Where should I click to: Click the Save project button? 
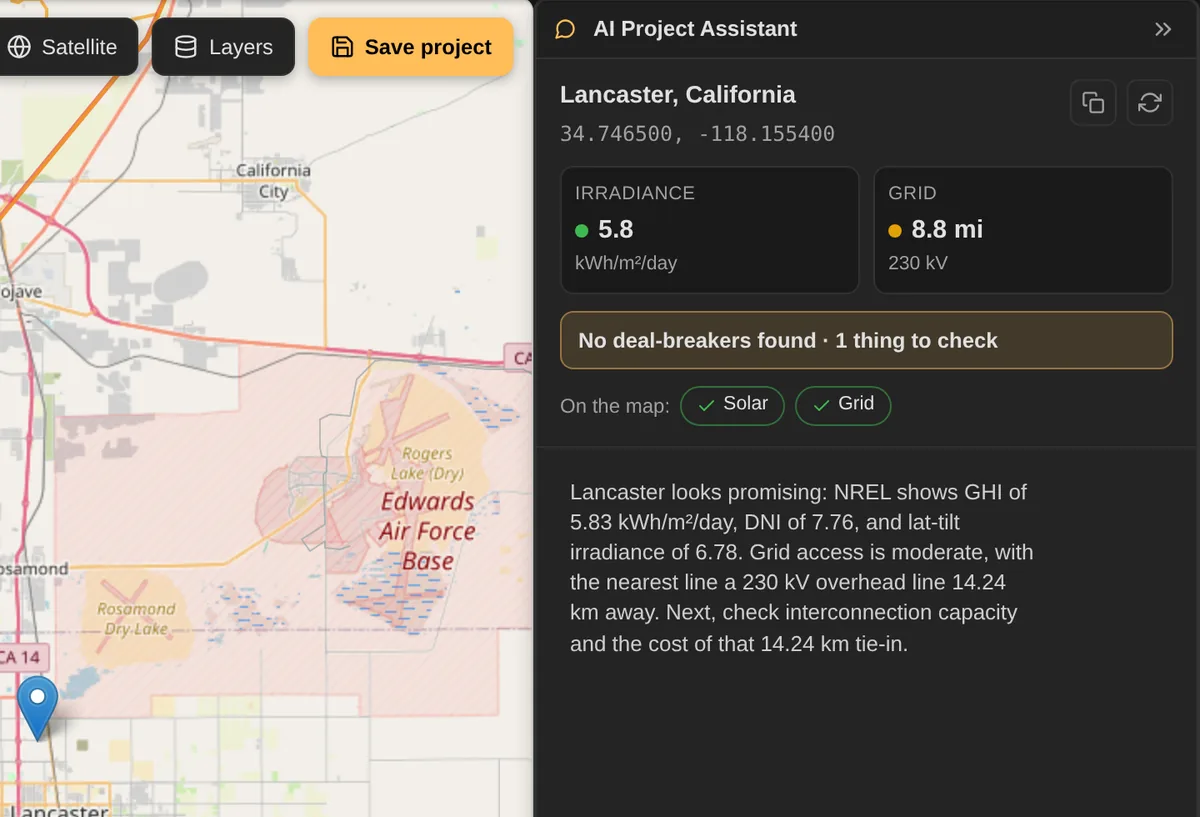point(411,47)
